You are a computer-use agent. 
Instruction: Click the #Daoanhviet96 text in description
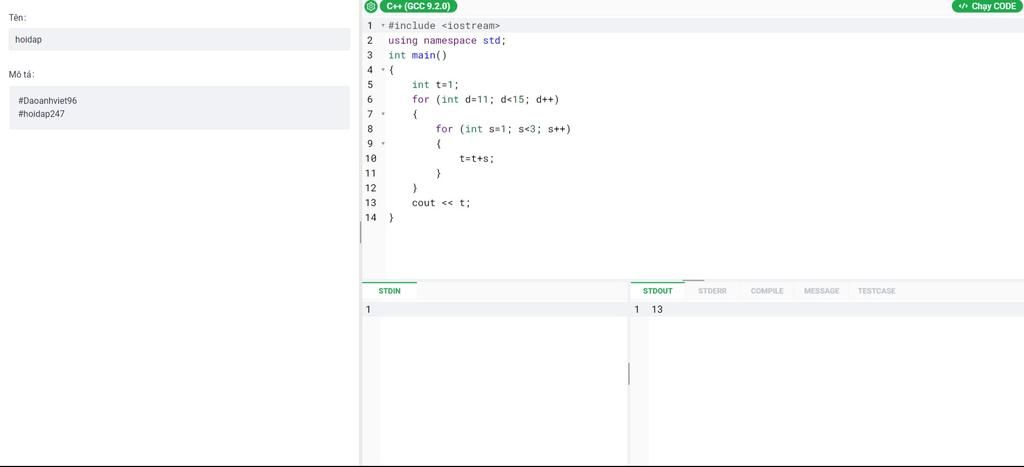click(x=48, y=101)
